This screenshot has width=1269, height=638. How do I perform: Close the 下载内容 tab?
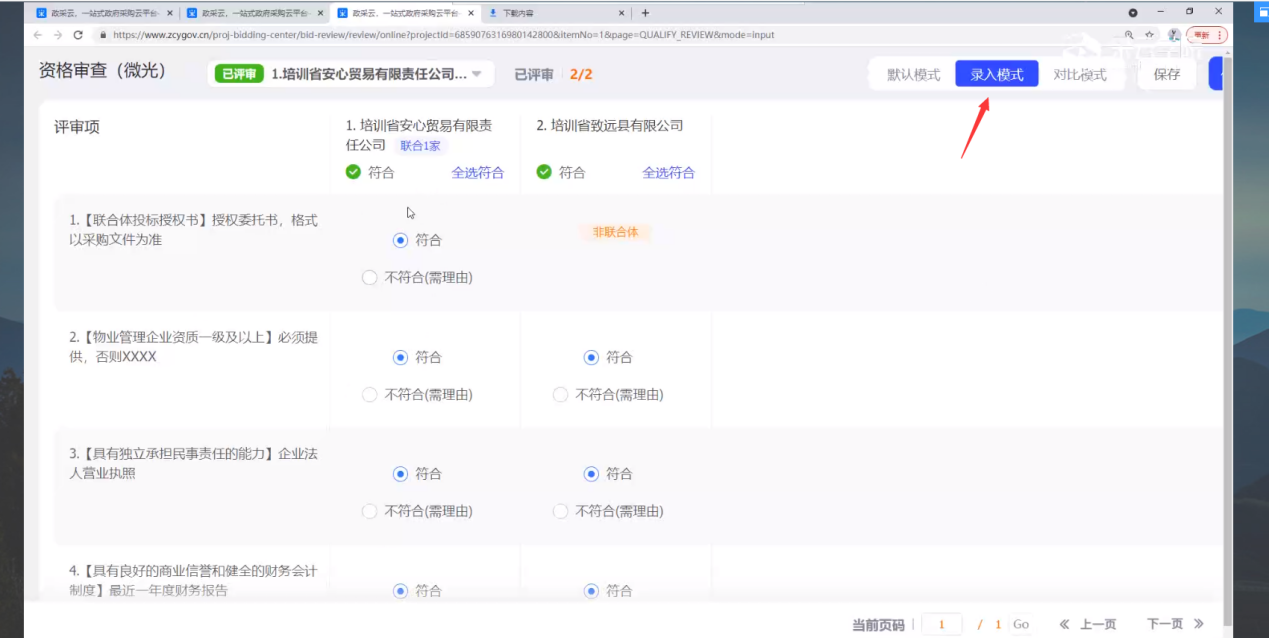(x=622, y=13)
